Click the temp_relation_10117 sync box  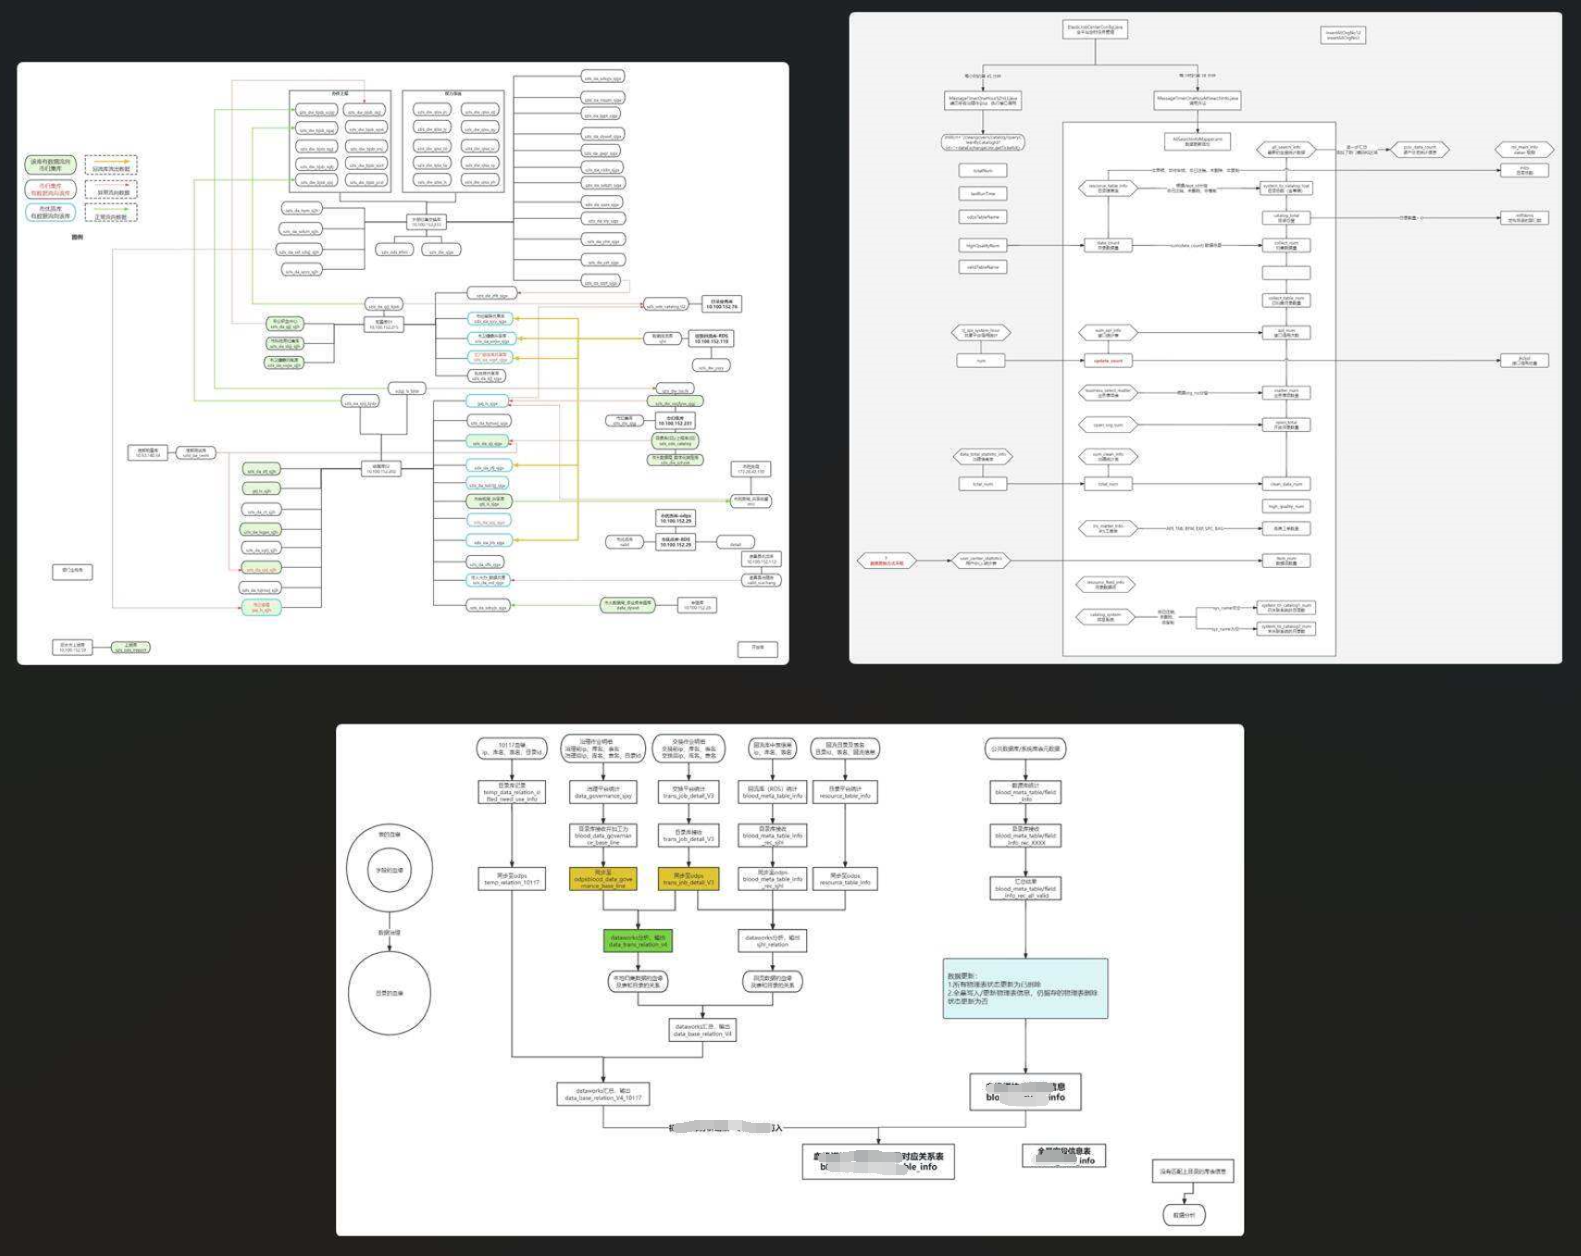[x=512, y=879]
